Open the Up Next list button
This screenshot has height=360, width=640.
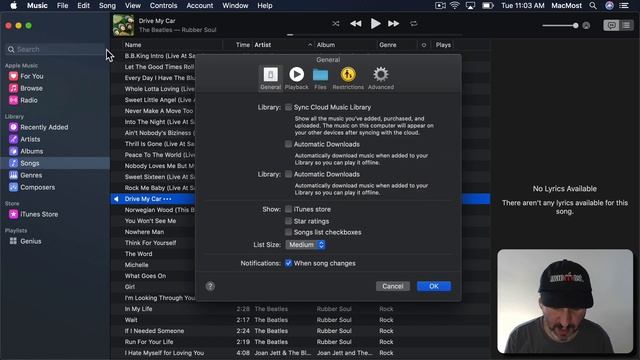[626, 25]
